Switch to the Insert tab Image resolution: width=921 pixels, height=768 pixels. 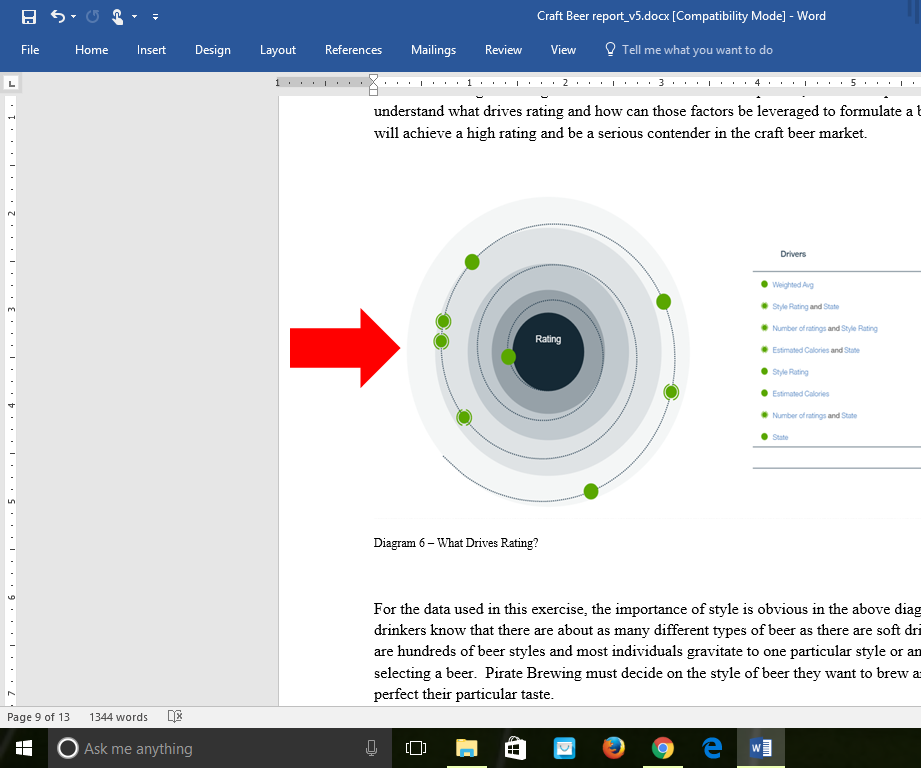[x=151, y=49]
